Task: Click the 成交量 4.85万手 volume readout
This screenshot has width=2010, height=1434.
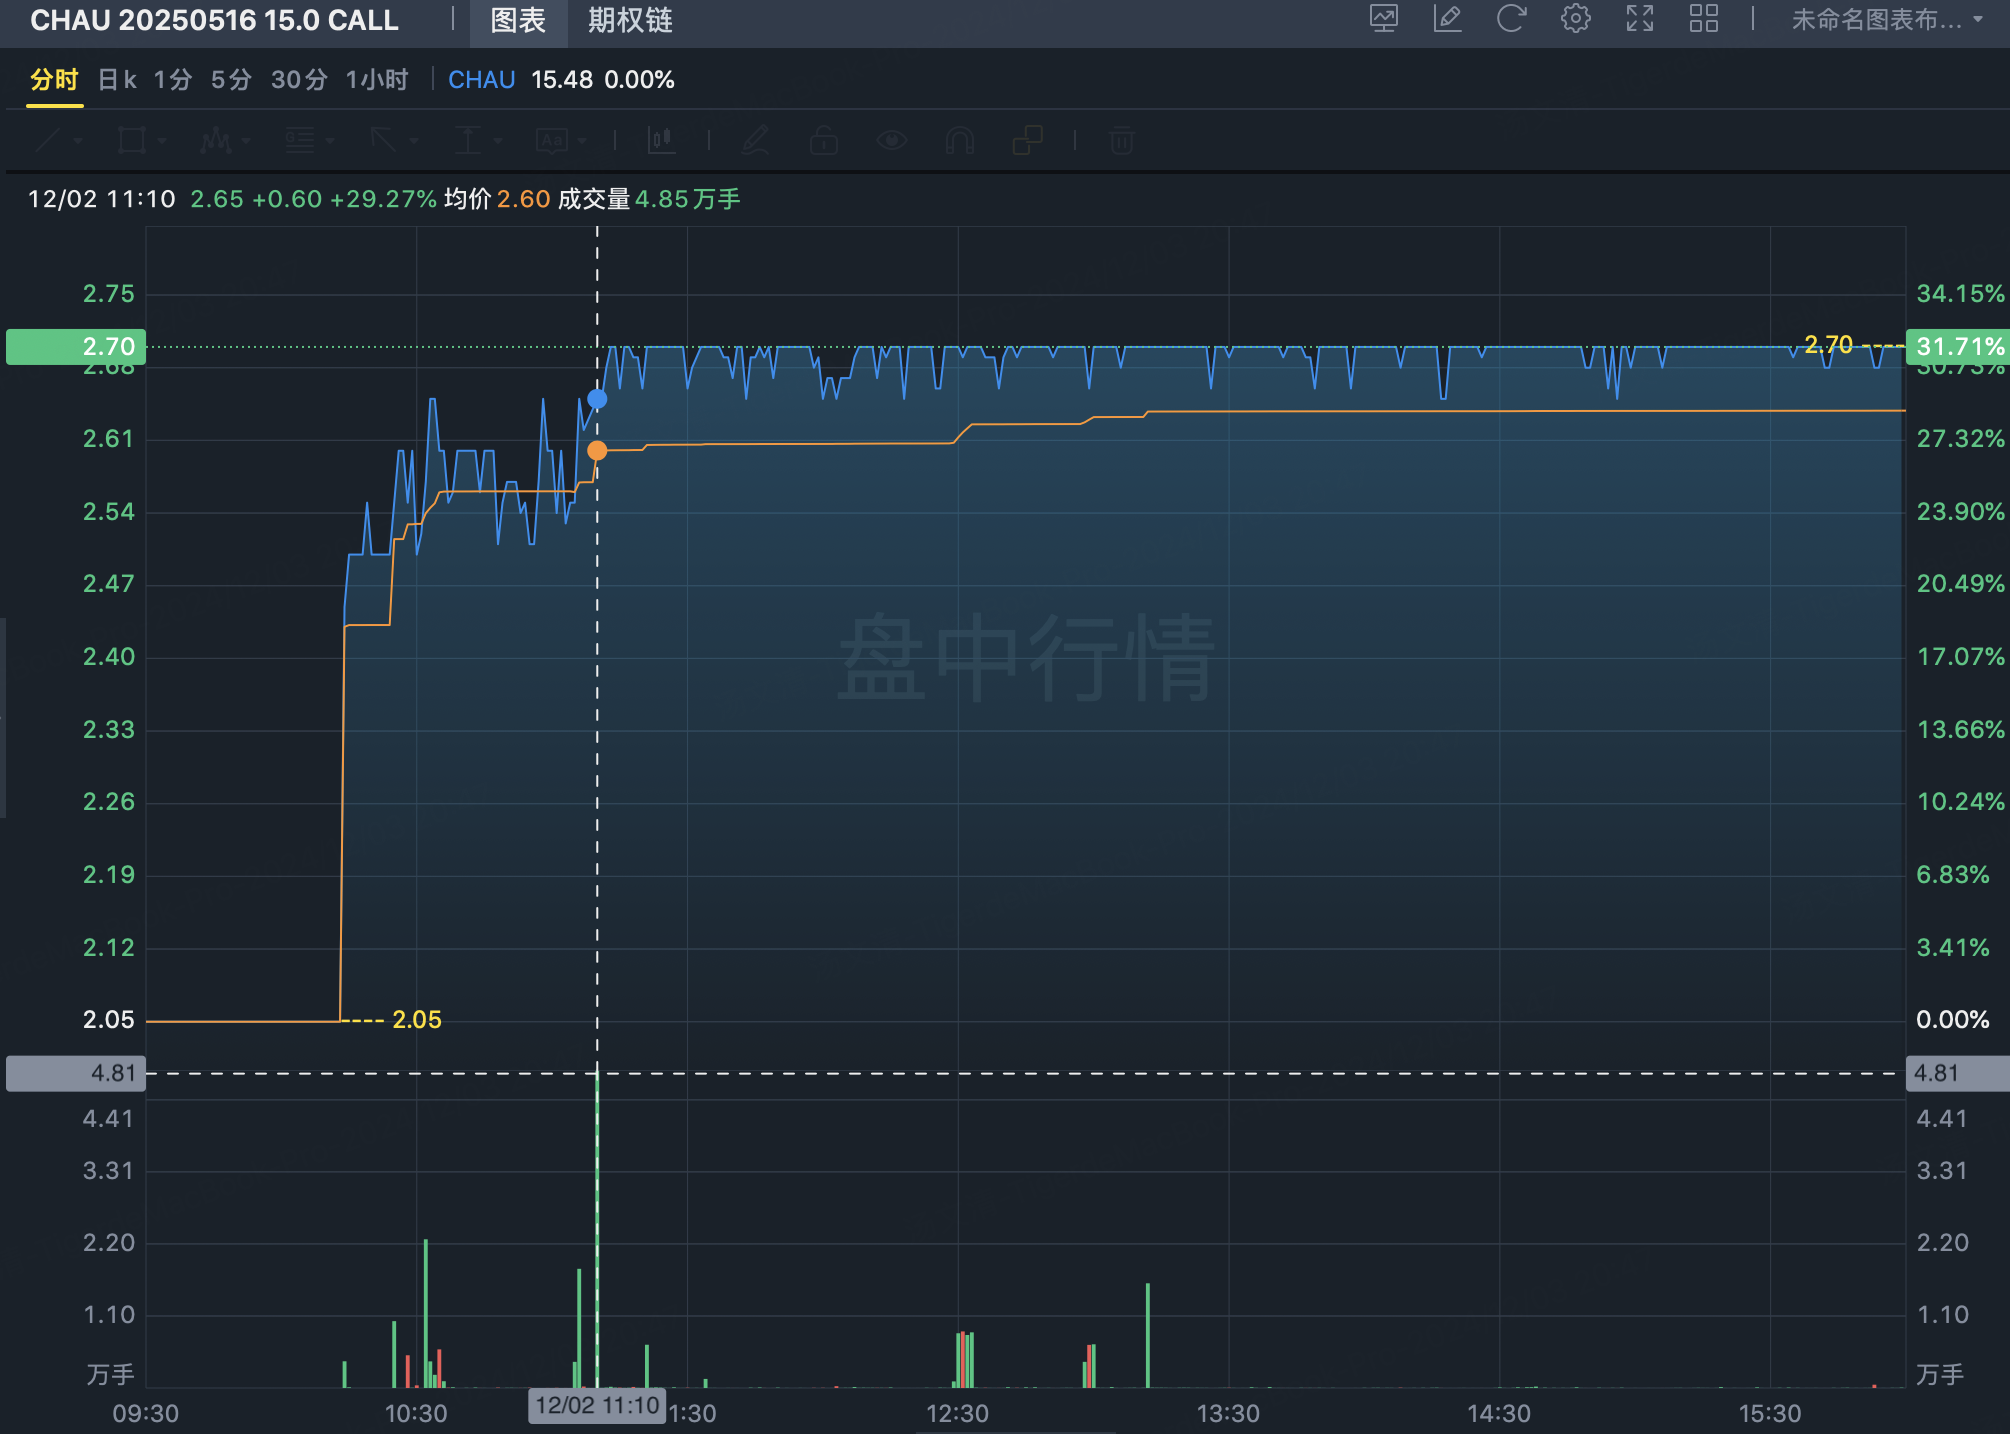Action: coord(649,199)
